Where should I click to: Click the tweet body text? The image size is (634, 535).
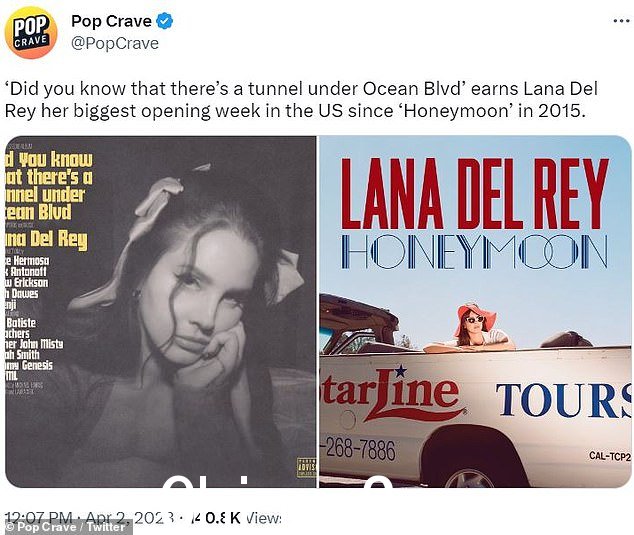(301, 99)
